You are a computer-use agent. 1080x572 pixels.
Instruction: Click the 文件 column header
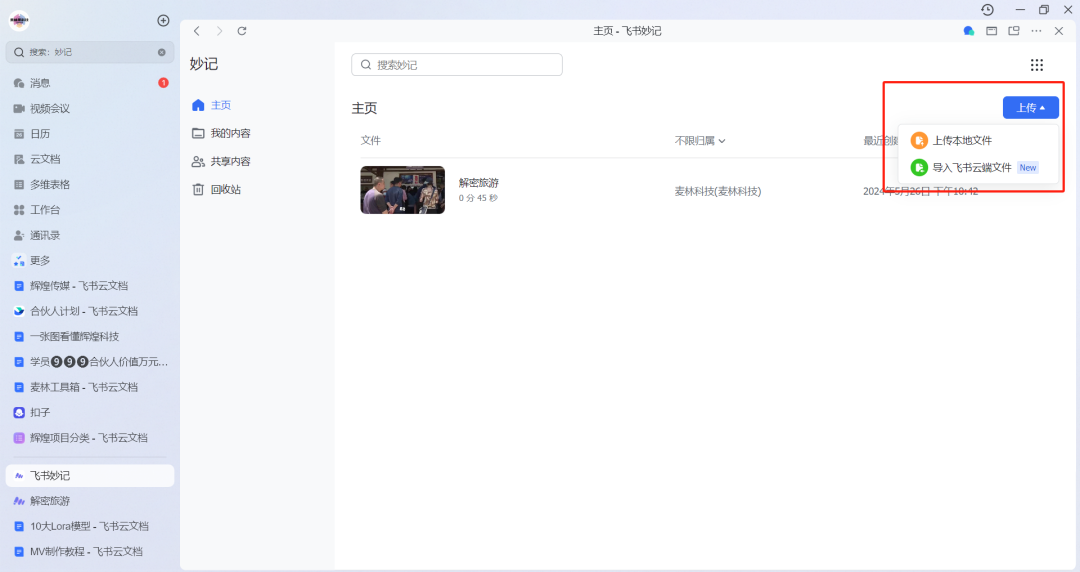(x=371, y=141)
